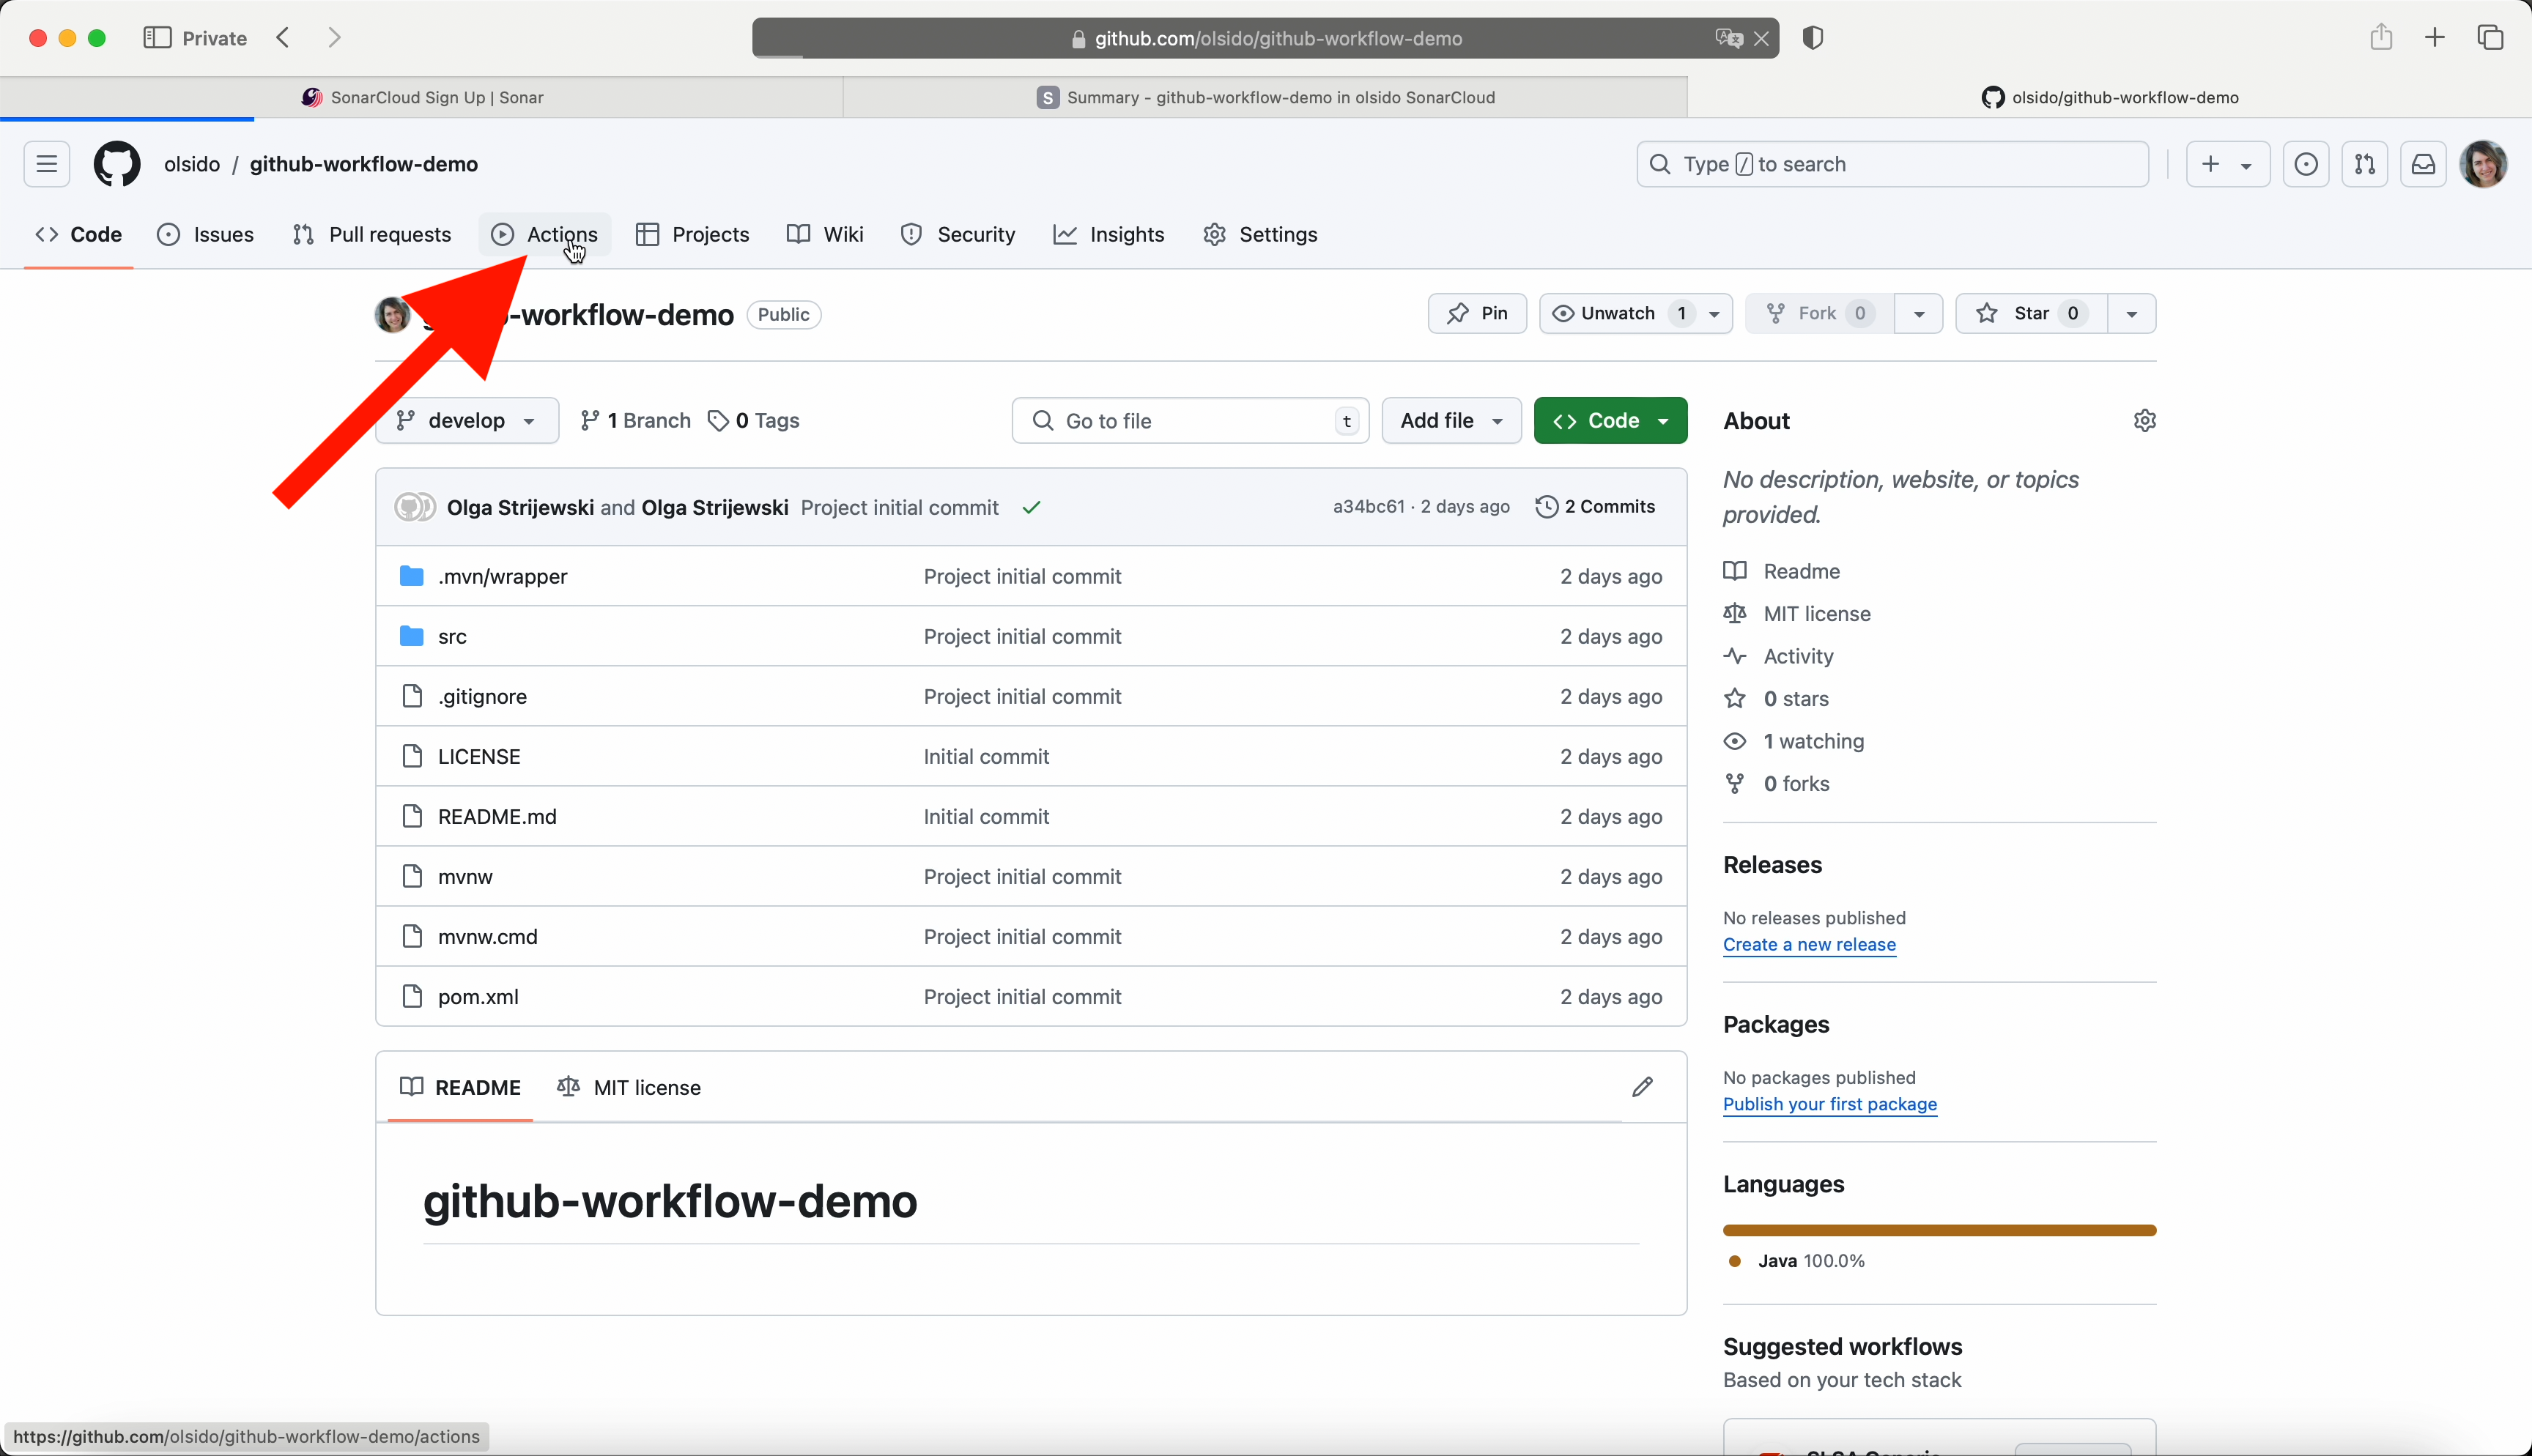Click the Create a new release link
This screenshot has height=1456, width=2532.
click(1809, 945)
